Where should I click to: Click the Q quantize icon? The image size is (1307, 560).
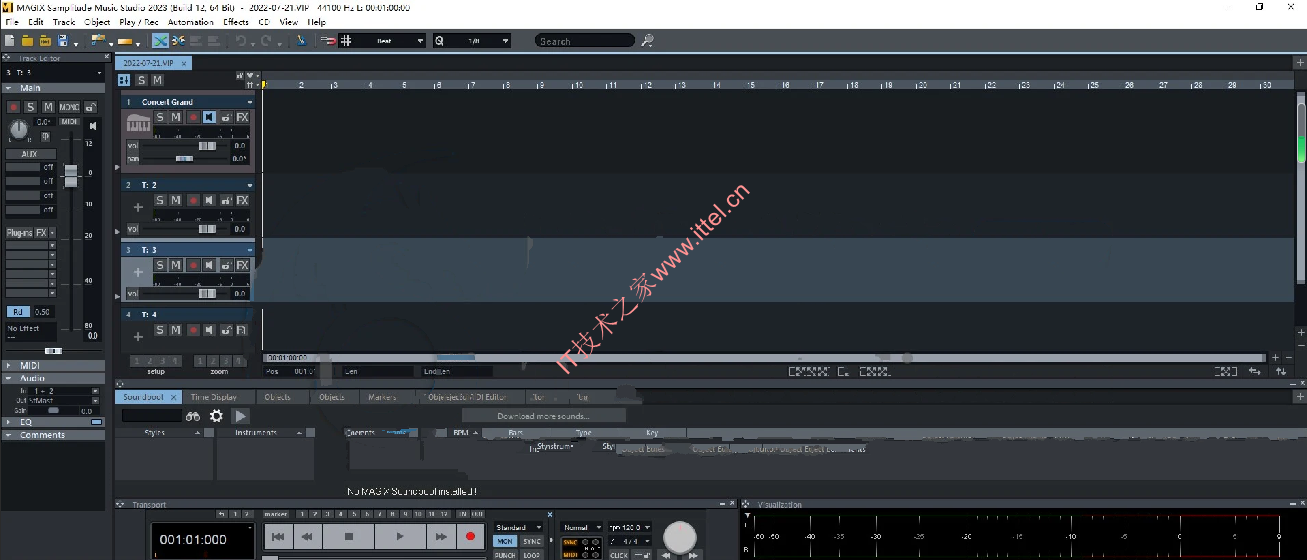pyautogui.click(x=439, y=41)
